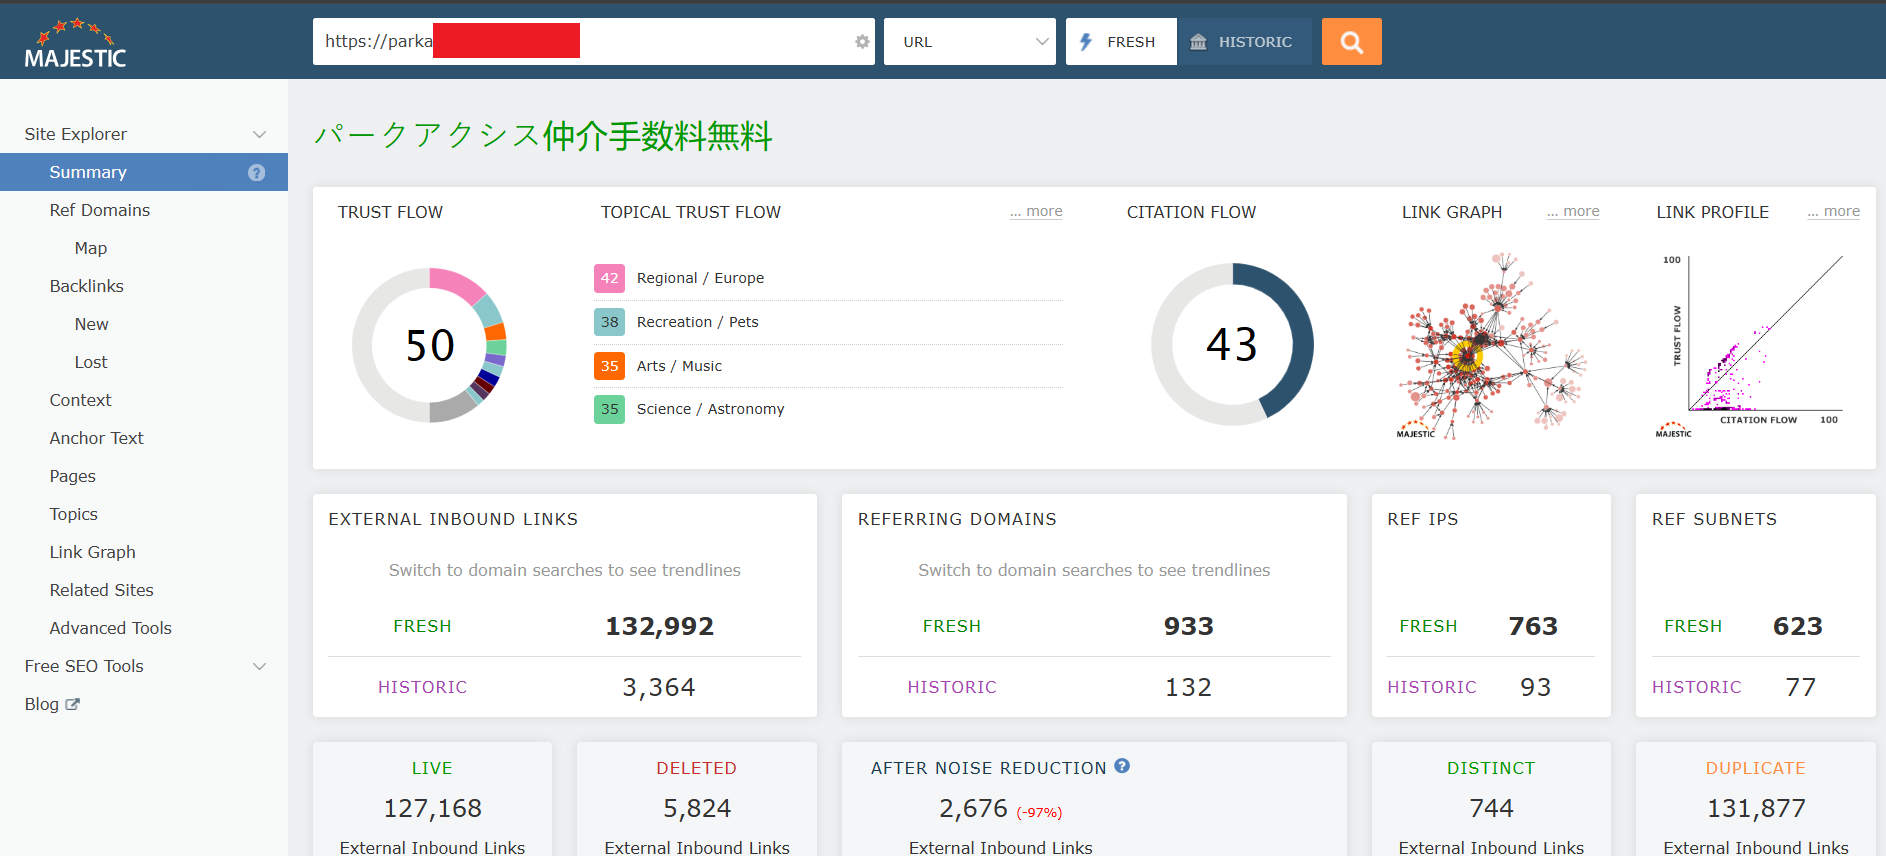The image size is (1886, 856).
Task: Collapse the Site Explorer section
Action: (x=259, y=135)
